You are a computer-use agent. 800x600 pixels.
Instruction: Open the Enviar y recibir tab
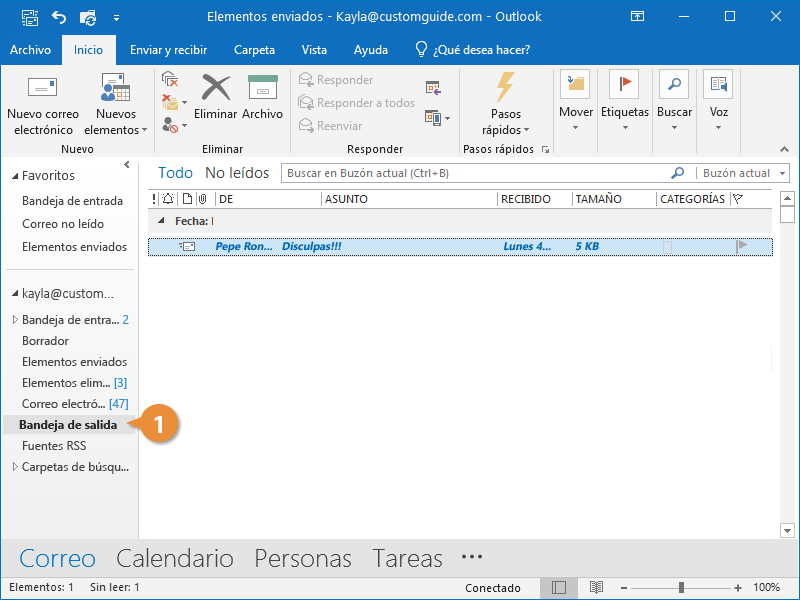pos(168,50)
